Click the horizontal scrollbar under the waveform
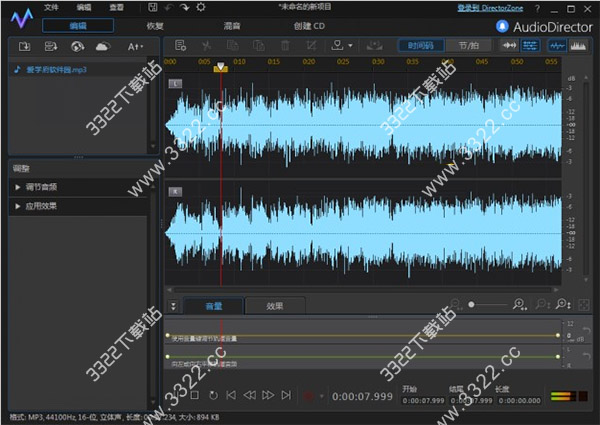This screenshot has width=600, height=425. pyautogui.click(x=362, y=290)
